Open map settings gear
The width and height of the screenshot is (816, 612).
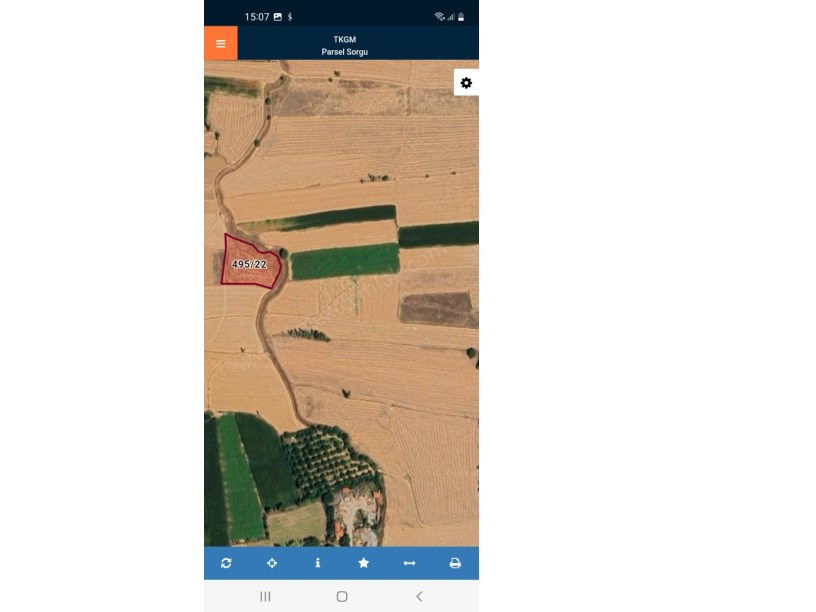466,83
